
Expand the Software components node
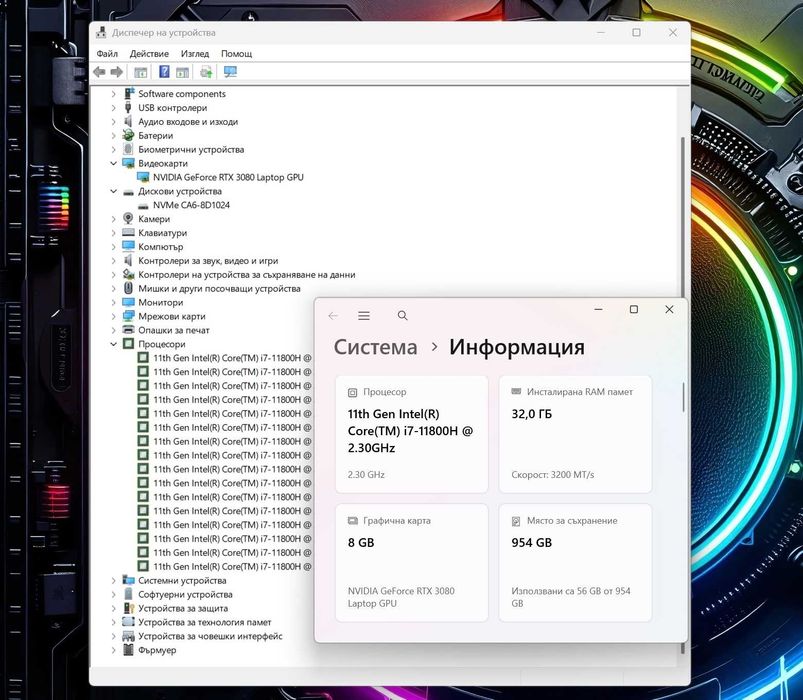pos(114,94)
